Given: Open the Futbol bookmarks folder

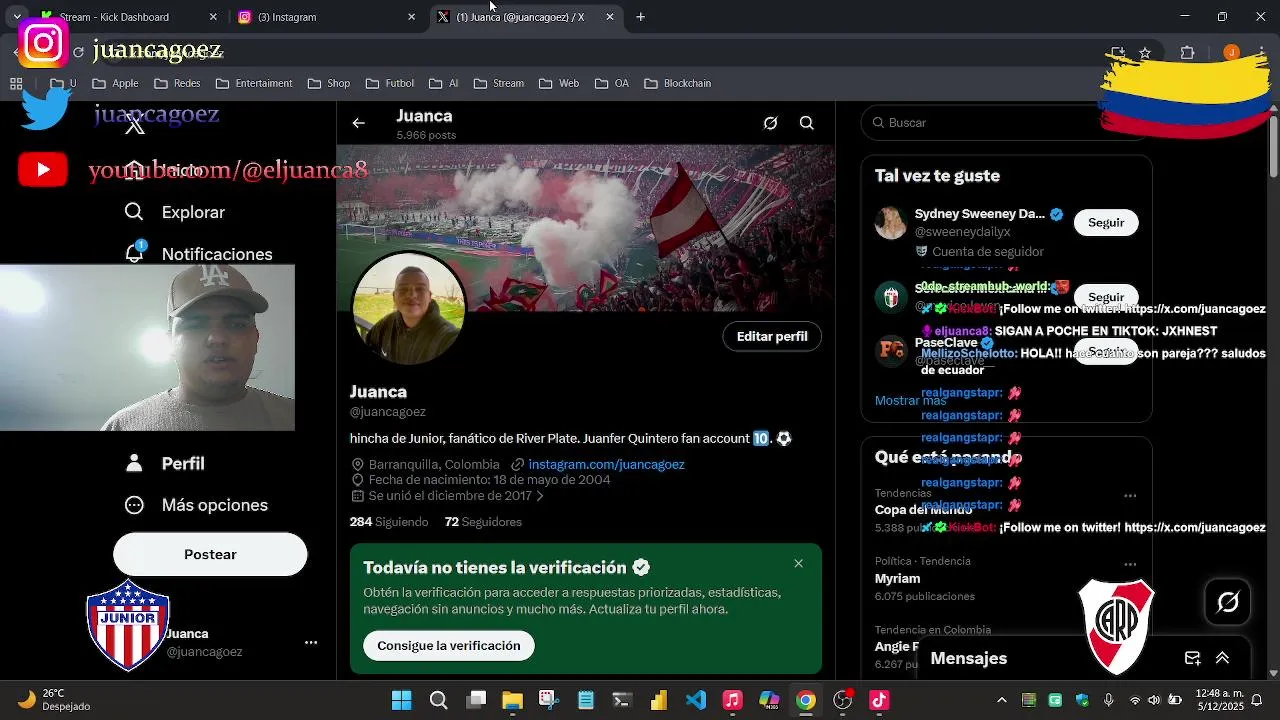Looking at the screenshot, I should (x=390, y=83).
